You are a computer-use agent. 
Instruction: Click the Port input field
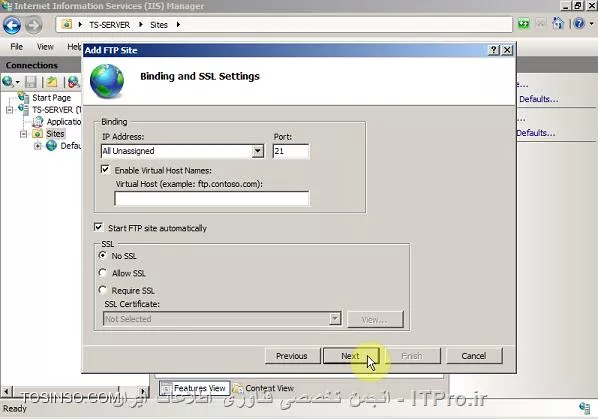coord(291,151)
